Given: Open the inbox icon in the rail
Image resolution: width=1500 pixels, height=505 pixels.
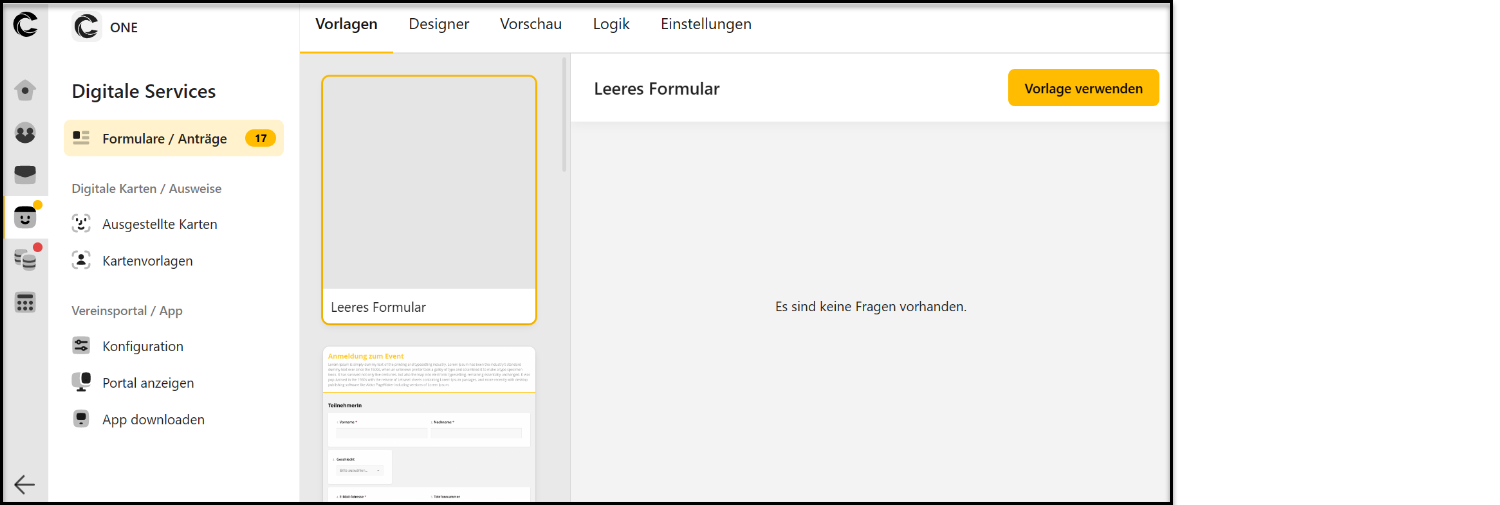Looking at the screenshot, I should [x=25, y=175].
